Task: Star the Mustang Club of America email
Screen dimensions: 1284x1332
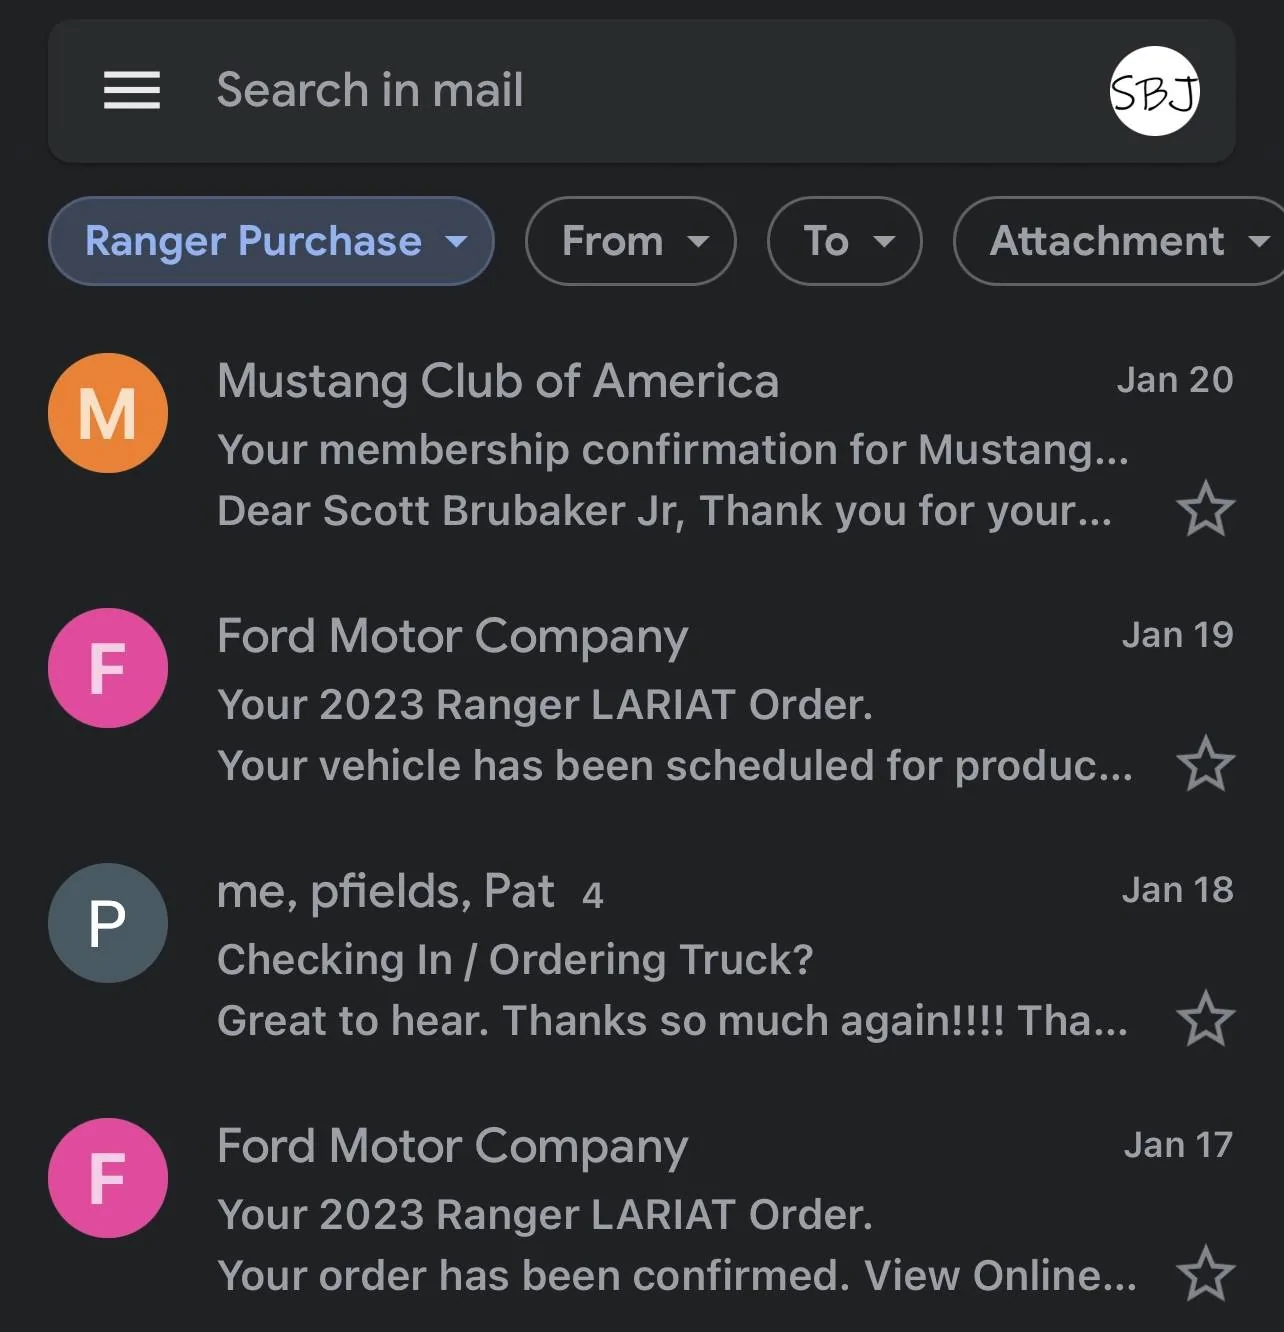Action: 1206,509
